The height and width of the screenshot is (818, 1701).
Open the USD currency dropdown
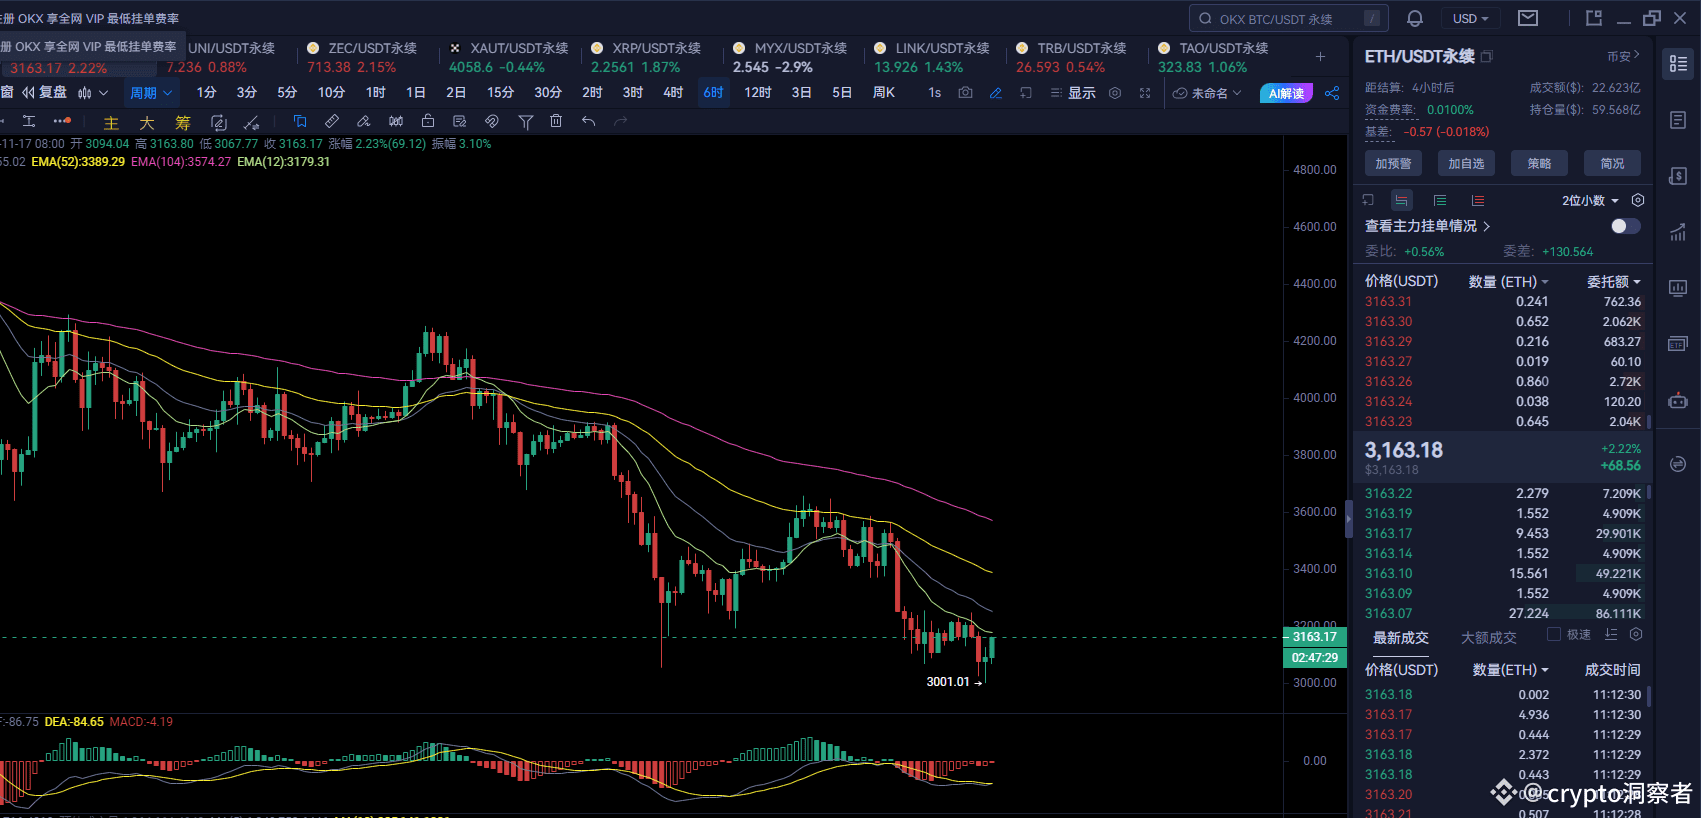tap(1470, 18)
